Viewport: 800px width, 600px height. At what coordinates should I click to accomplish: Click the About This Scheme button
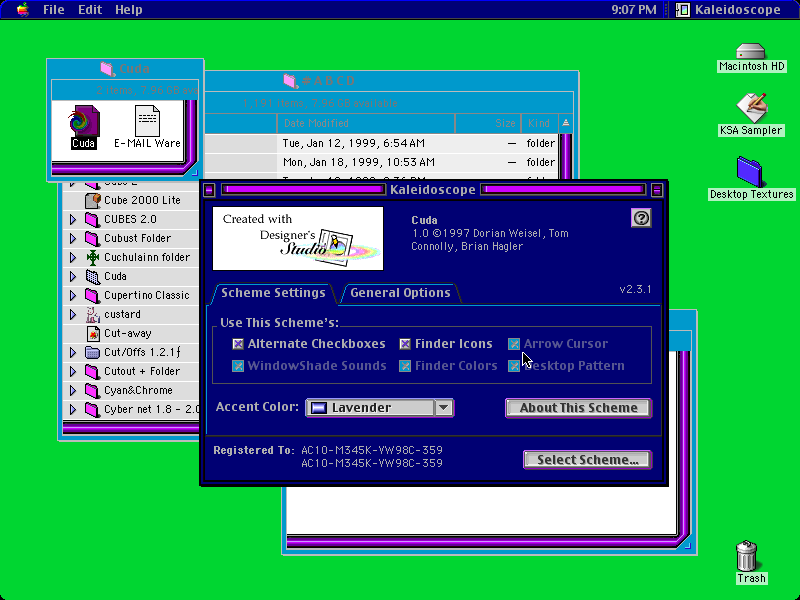pos(579,408)
